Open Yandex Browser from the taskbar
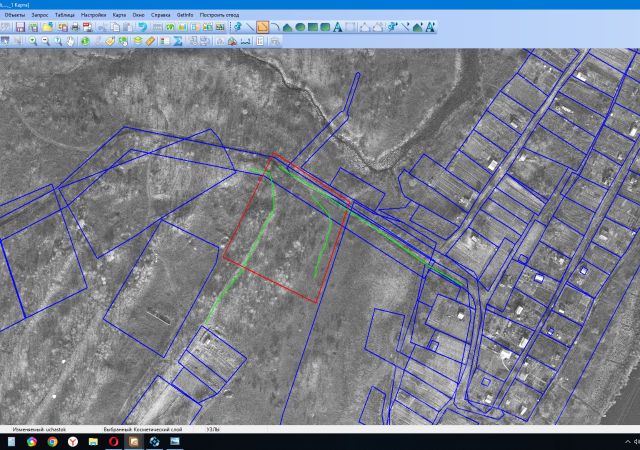Viewport: 640px width, 450px height. pyautogui.click(x=73, y=441)
